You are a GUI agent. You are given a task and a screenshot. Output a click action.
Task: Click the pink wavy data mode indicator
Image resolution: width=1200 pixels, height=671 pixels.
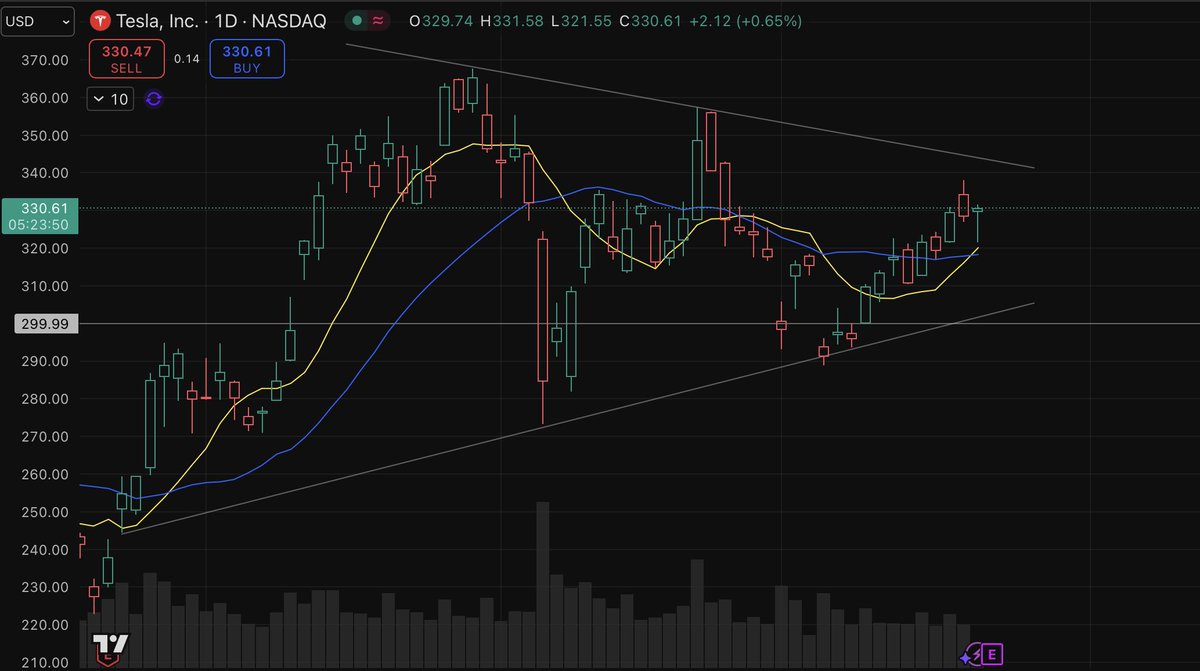point(378,21)
